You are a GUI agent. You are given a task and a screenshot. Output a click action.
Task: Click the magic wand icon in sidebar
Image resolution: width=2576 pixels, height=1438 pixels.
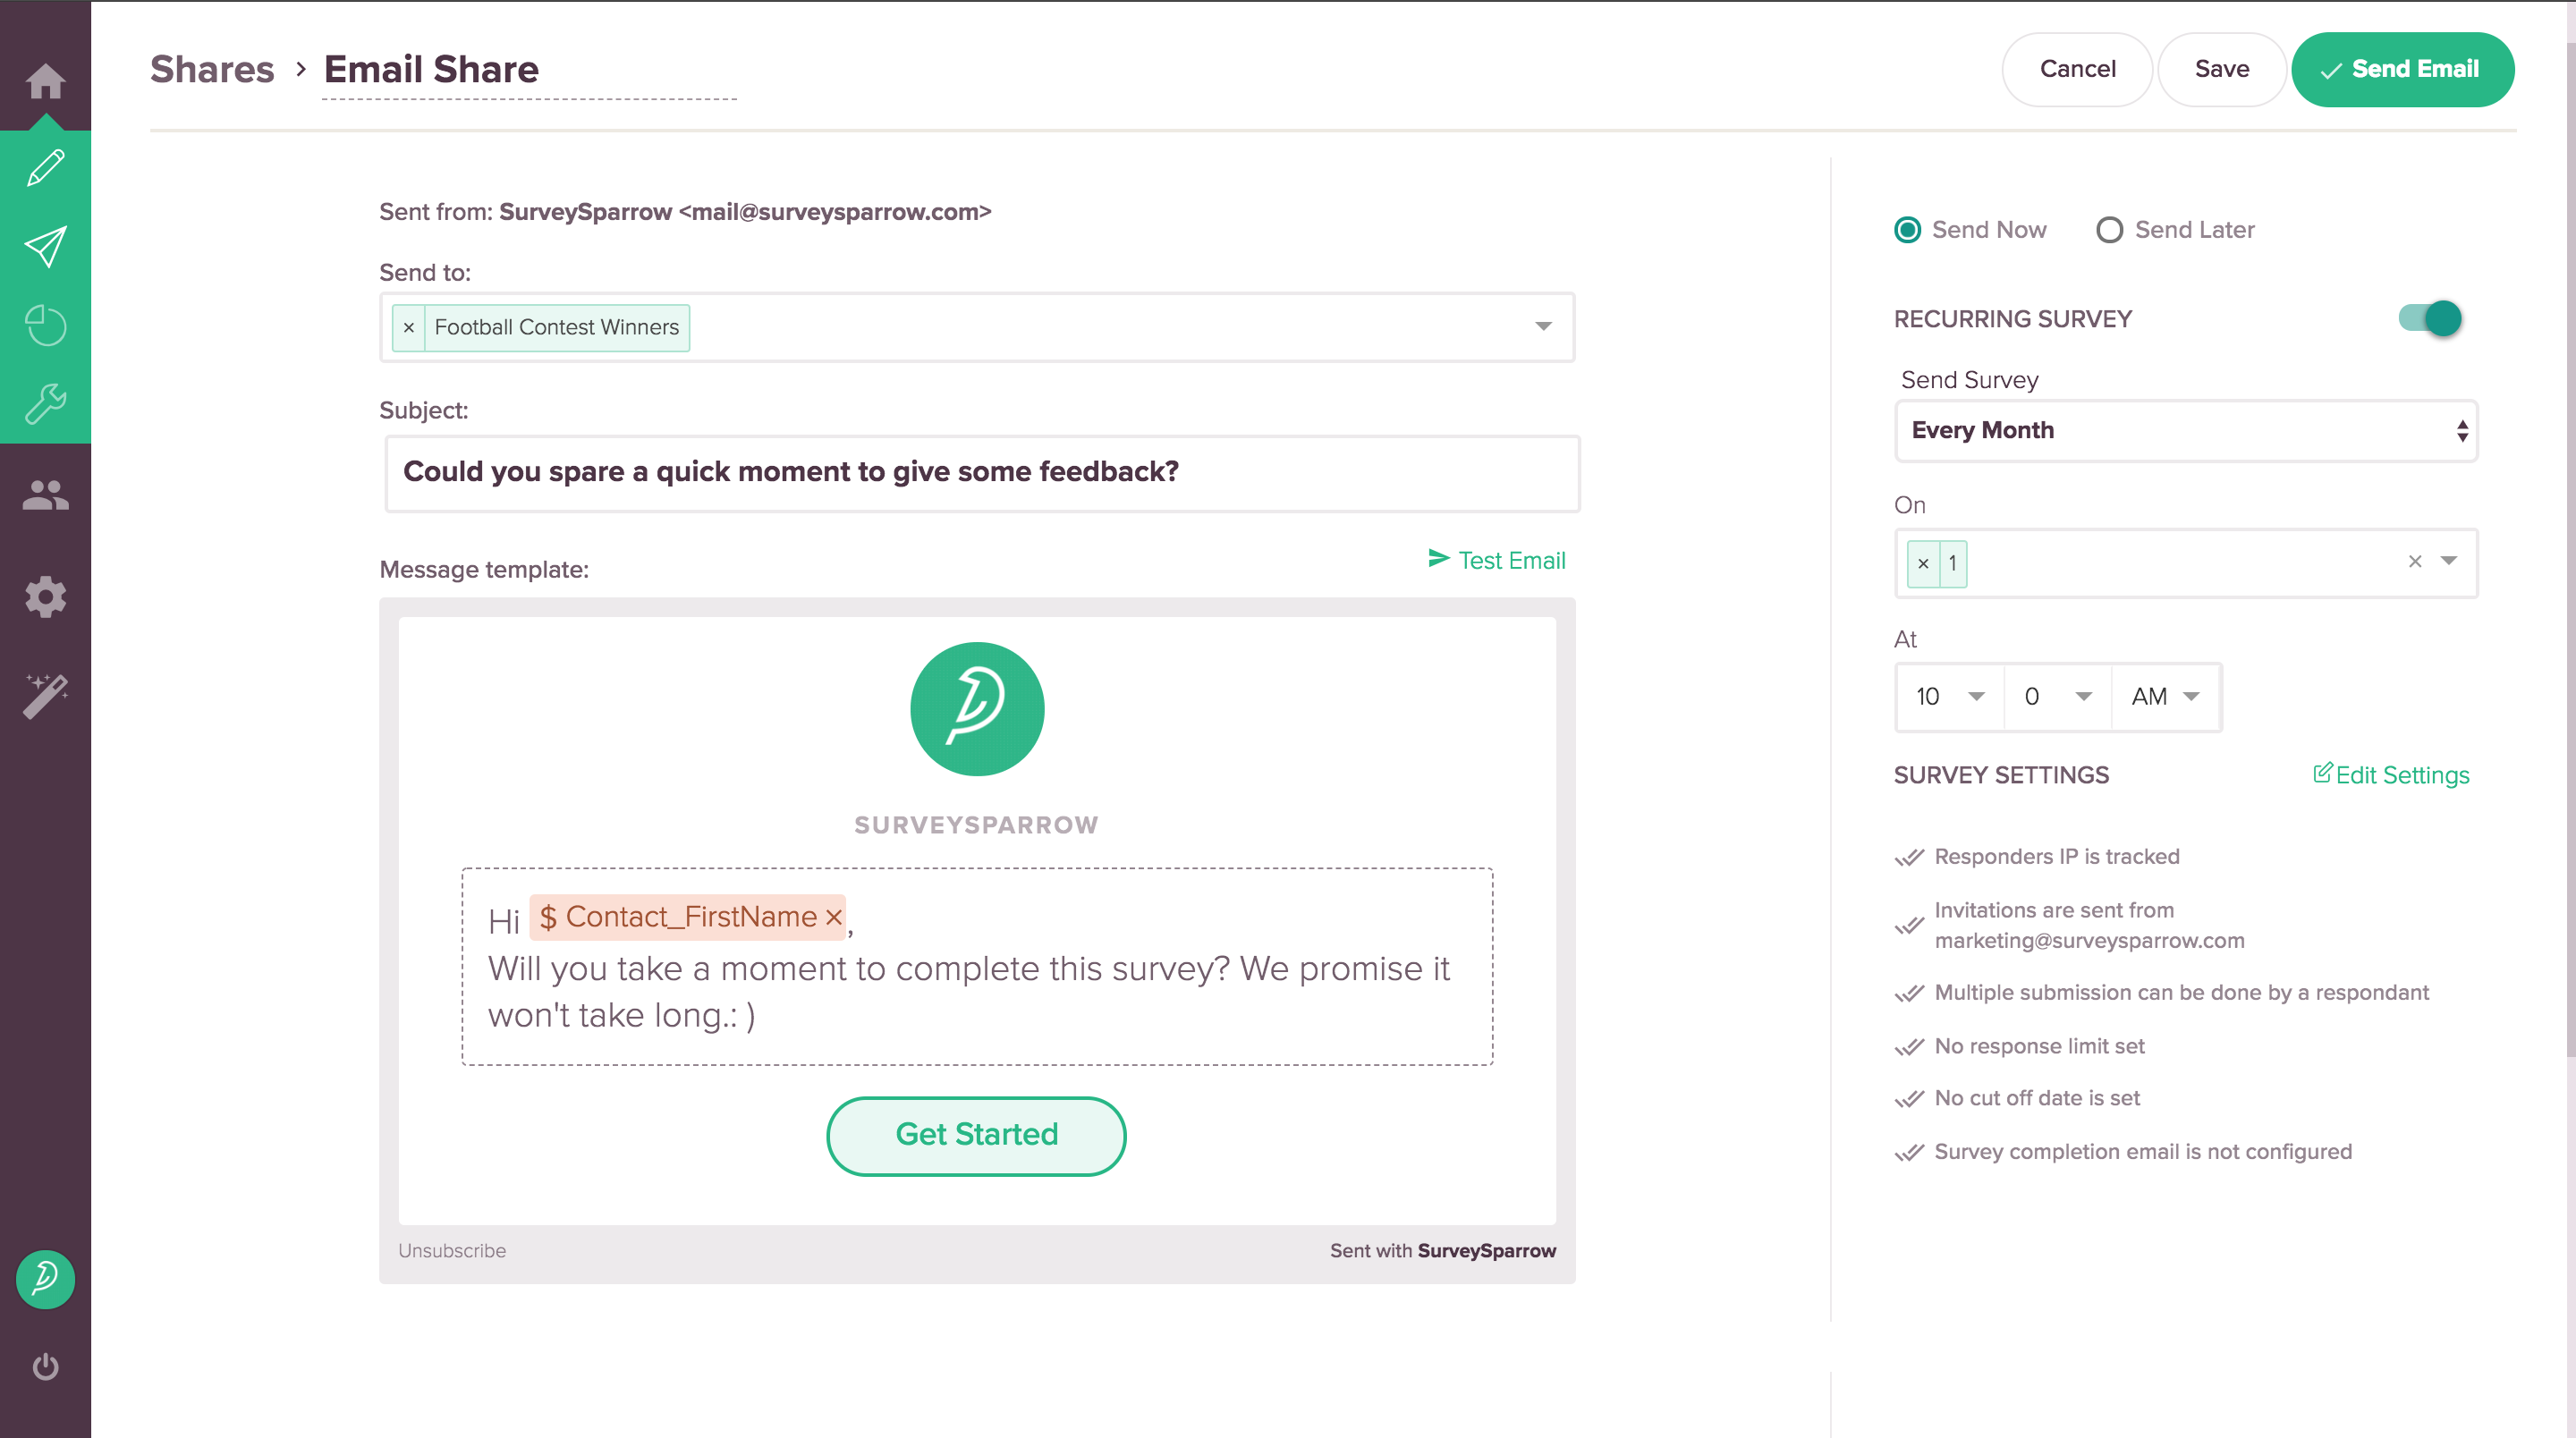pyautogui.click(x=45, y=696)
